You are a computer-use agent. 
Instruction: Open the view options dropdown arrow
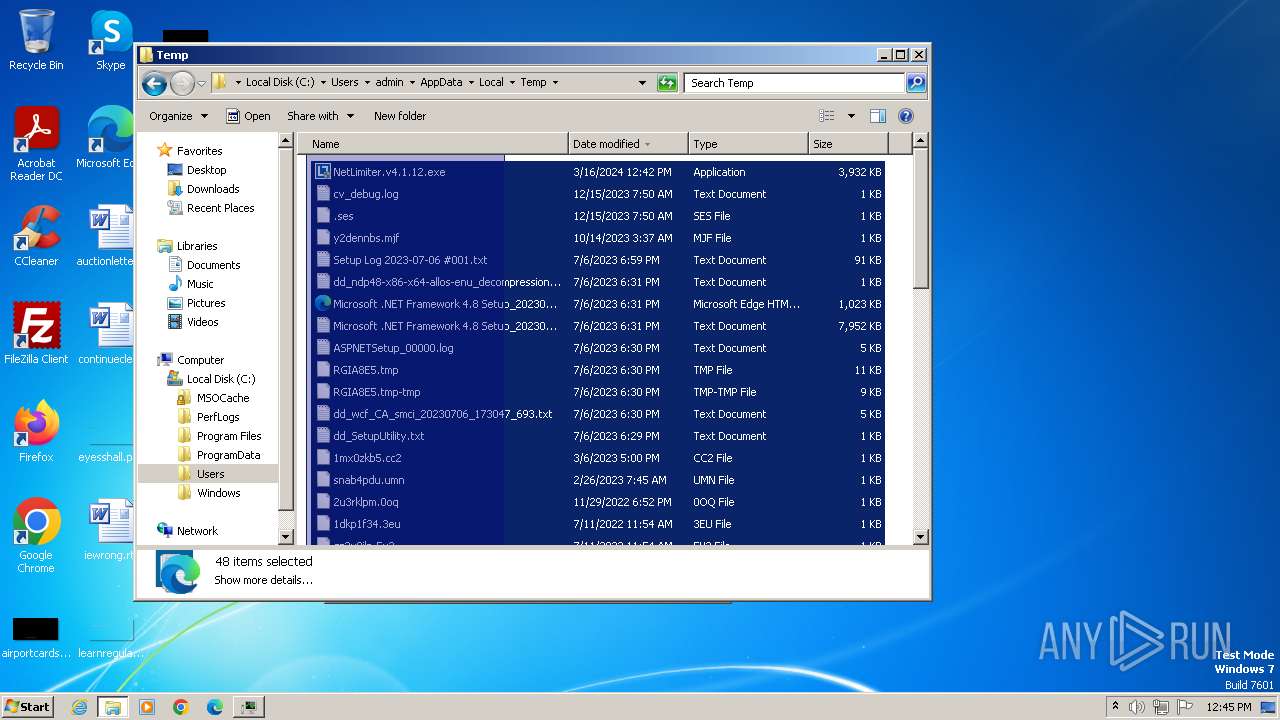[851, 116]
